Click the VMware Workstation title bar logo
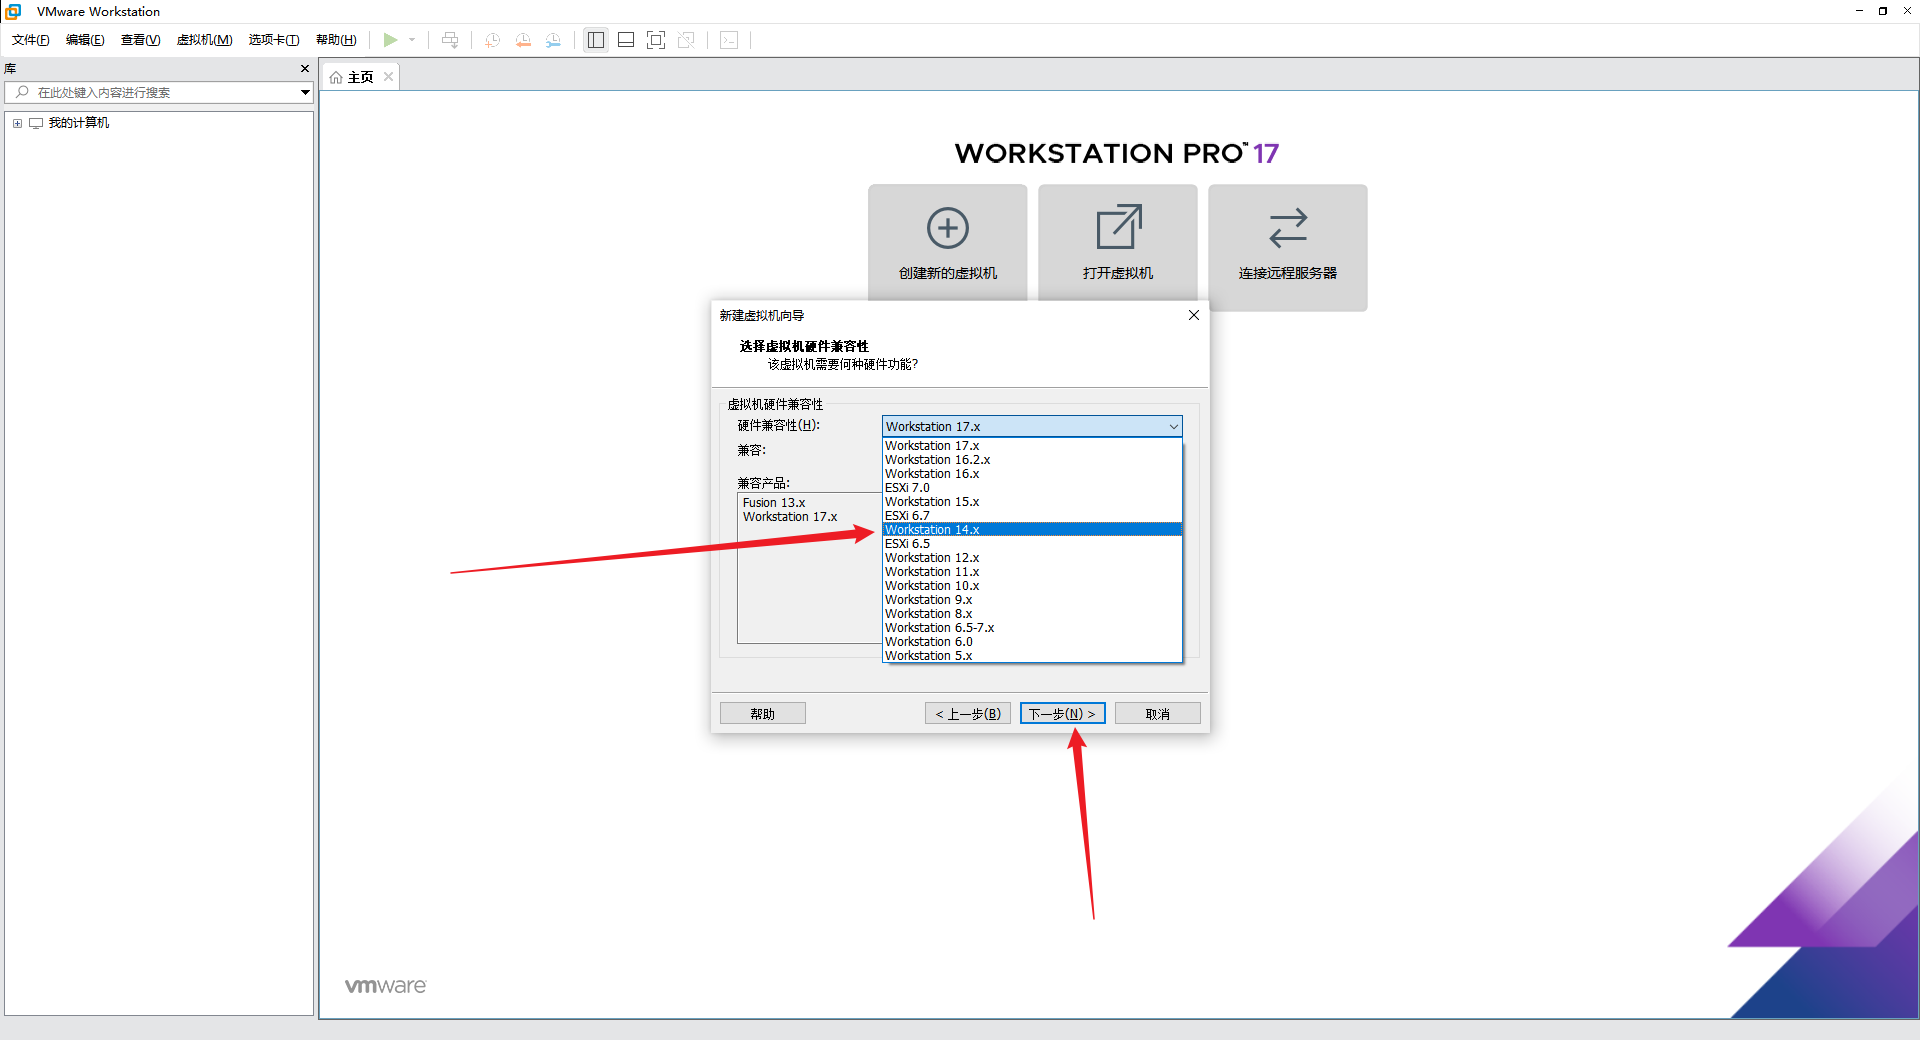The image size is (1920, 1040). [x=14, y=11]
